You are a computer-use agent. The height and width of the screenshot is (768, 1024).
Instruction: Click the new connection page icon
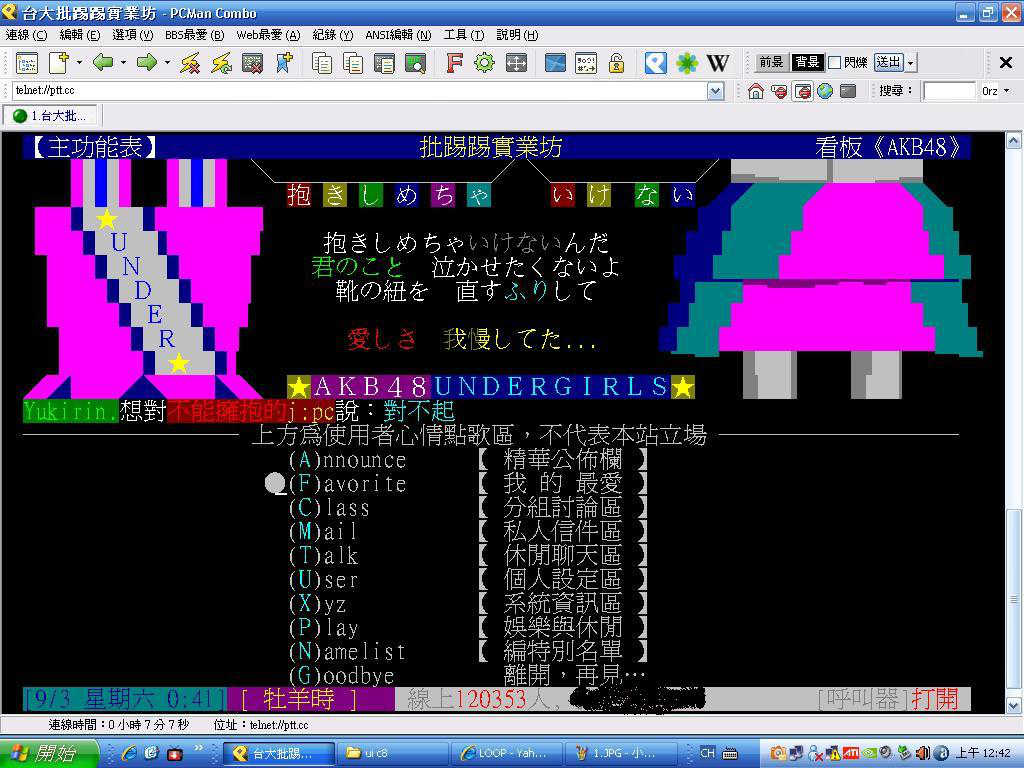(x=59, y=63)
